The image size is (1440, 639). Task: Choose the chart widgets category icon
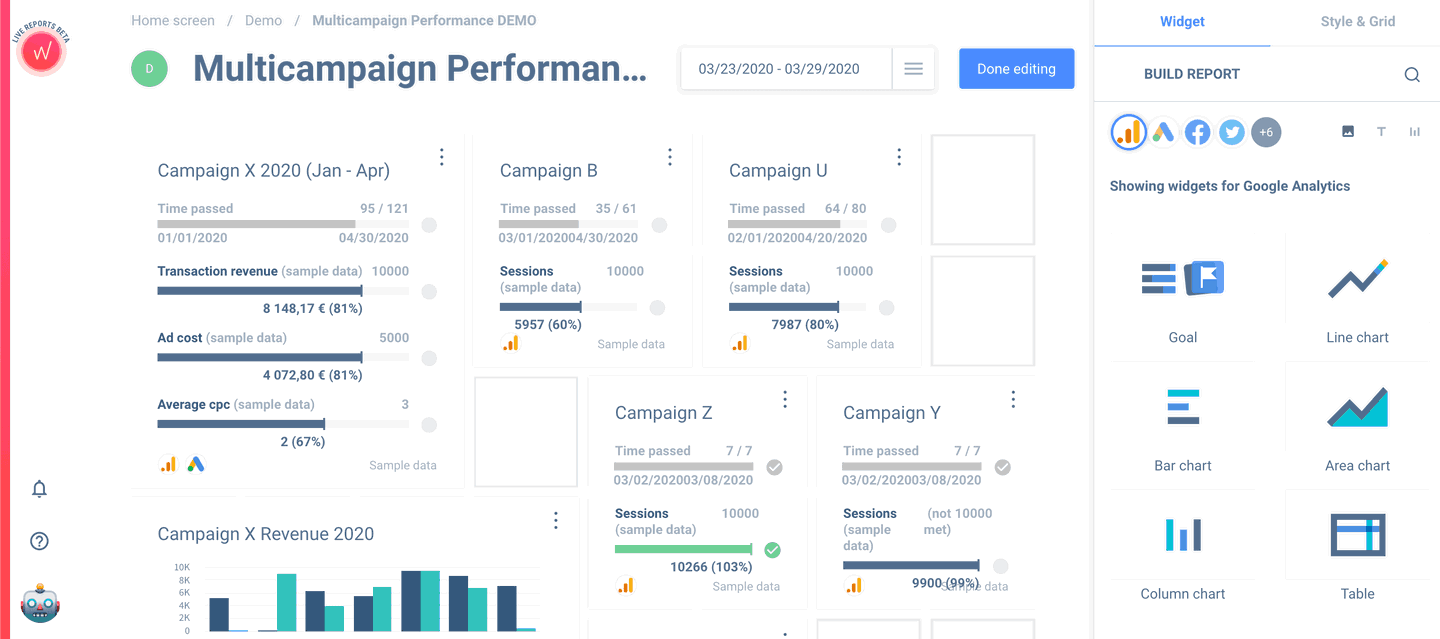1414,131
